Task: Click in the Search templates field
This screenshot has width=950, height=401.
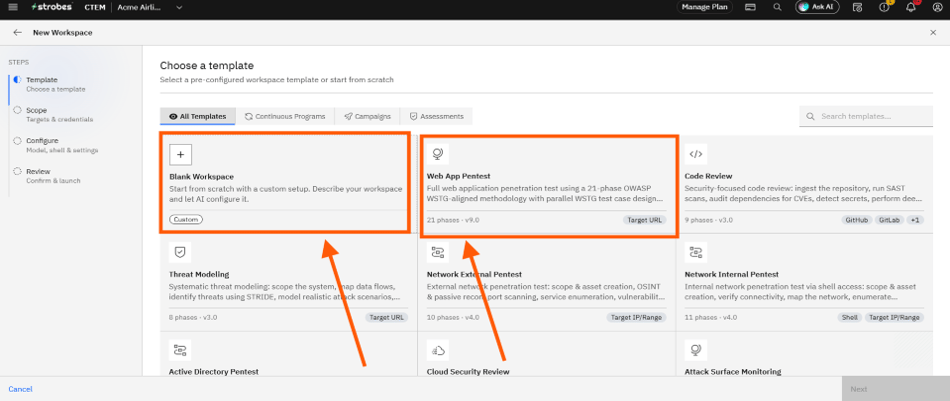Action: (x=866, y=116)
